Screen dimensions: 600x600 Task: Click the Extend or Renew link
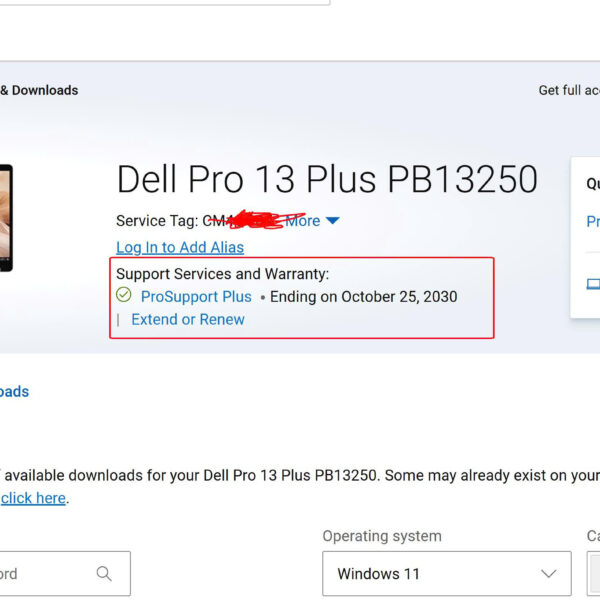pyautogui.click(x=188, y=320)
